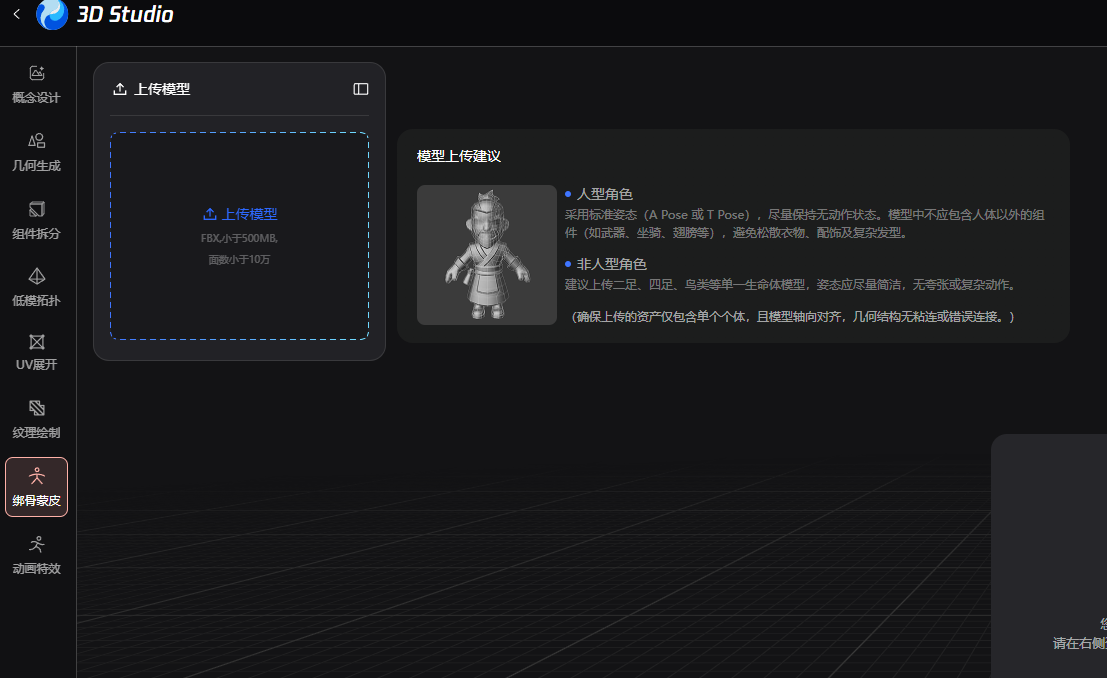Open 低模拓扑 in the sidebar
Screen dimensions: 1107x678
pos(37,287)
